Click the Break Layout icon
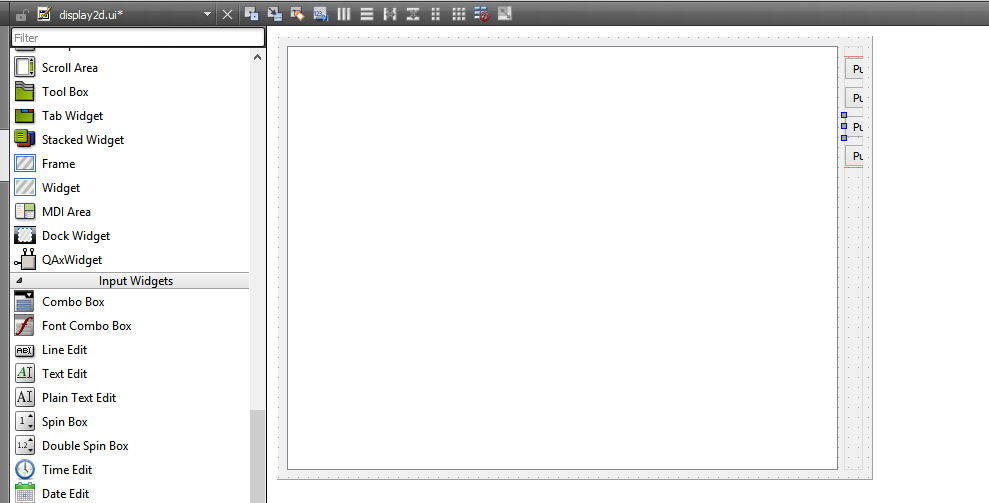The width and height of the screenshot is (989, 503). pyautogui.click(x=481, y=14)
